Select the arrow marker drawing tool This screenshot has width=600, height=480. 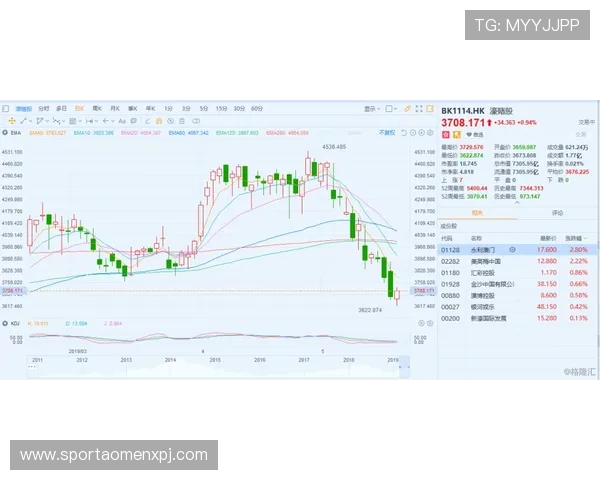point(106,121)
